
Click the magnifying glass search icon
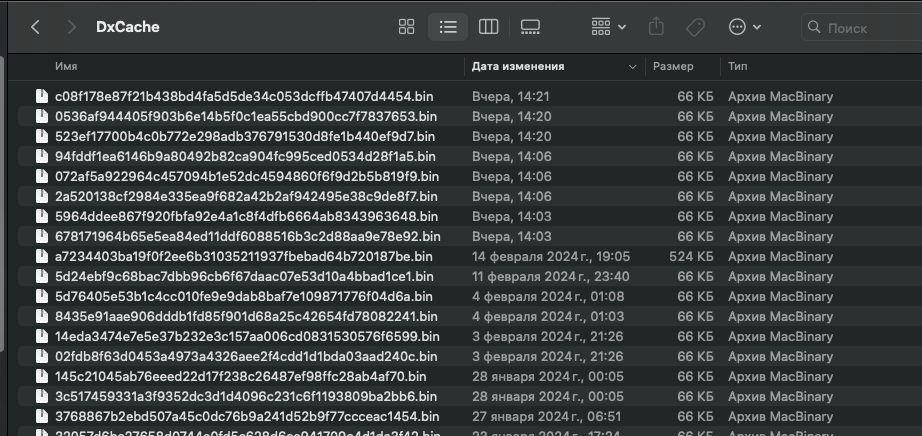tap(814, 28)
